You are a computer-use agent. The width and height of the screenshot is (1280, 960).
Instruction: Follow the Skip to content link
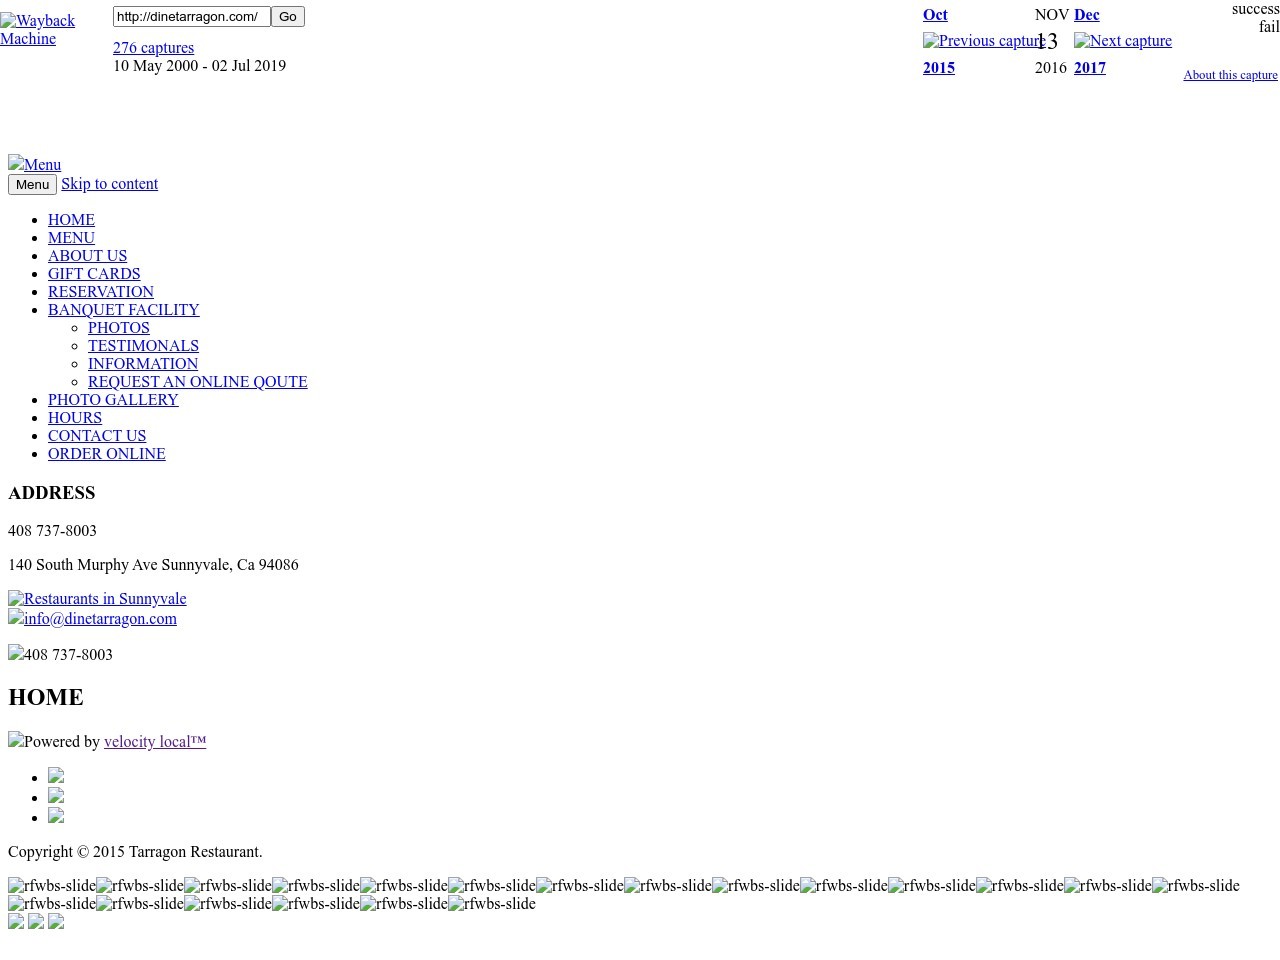tap(109, 184)
